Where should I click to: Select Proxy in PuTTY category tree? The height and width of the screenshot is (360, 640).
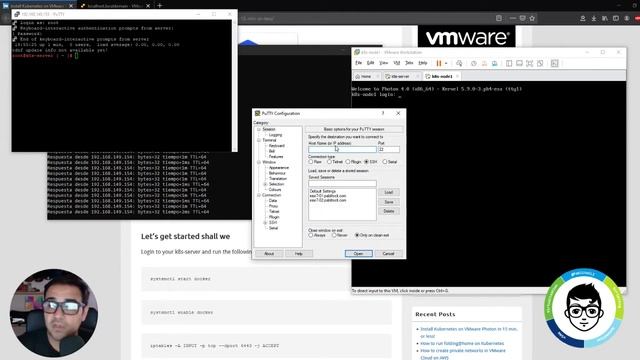tap(273, 206)
